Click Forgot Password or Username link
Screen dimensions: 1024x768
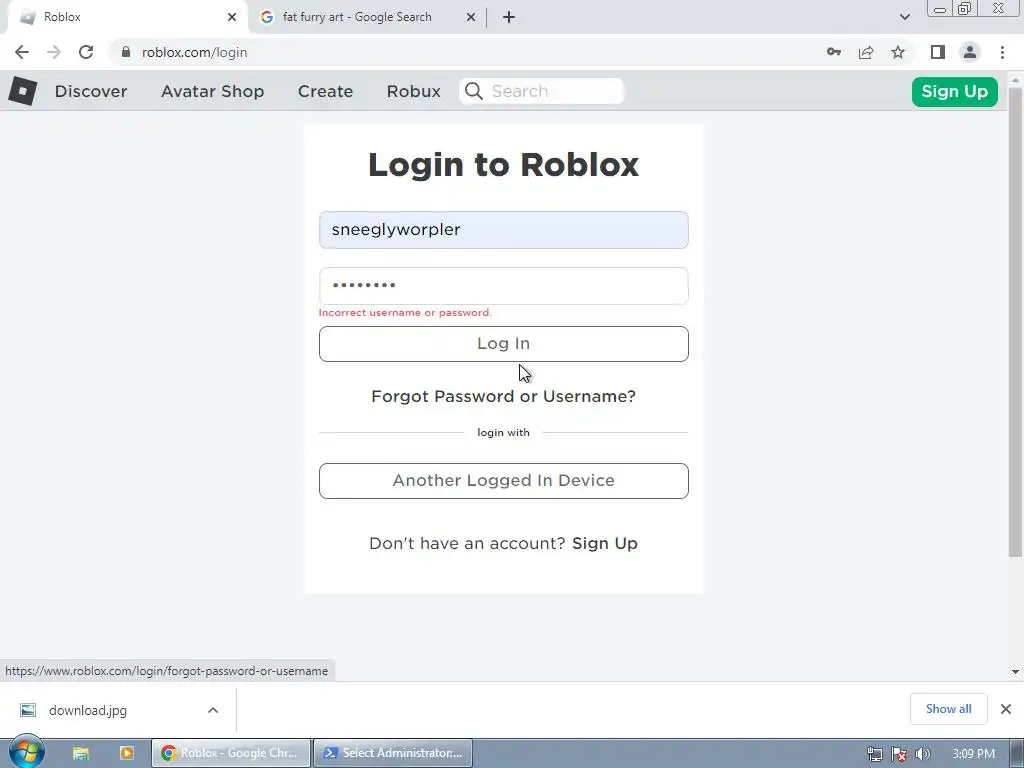(x=504, y=396)
